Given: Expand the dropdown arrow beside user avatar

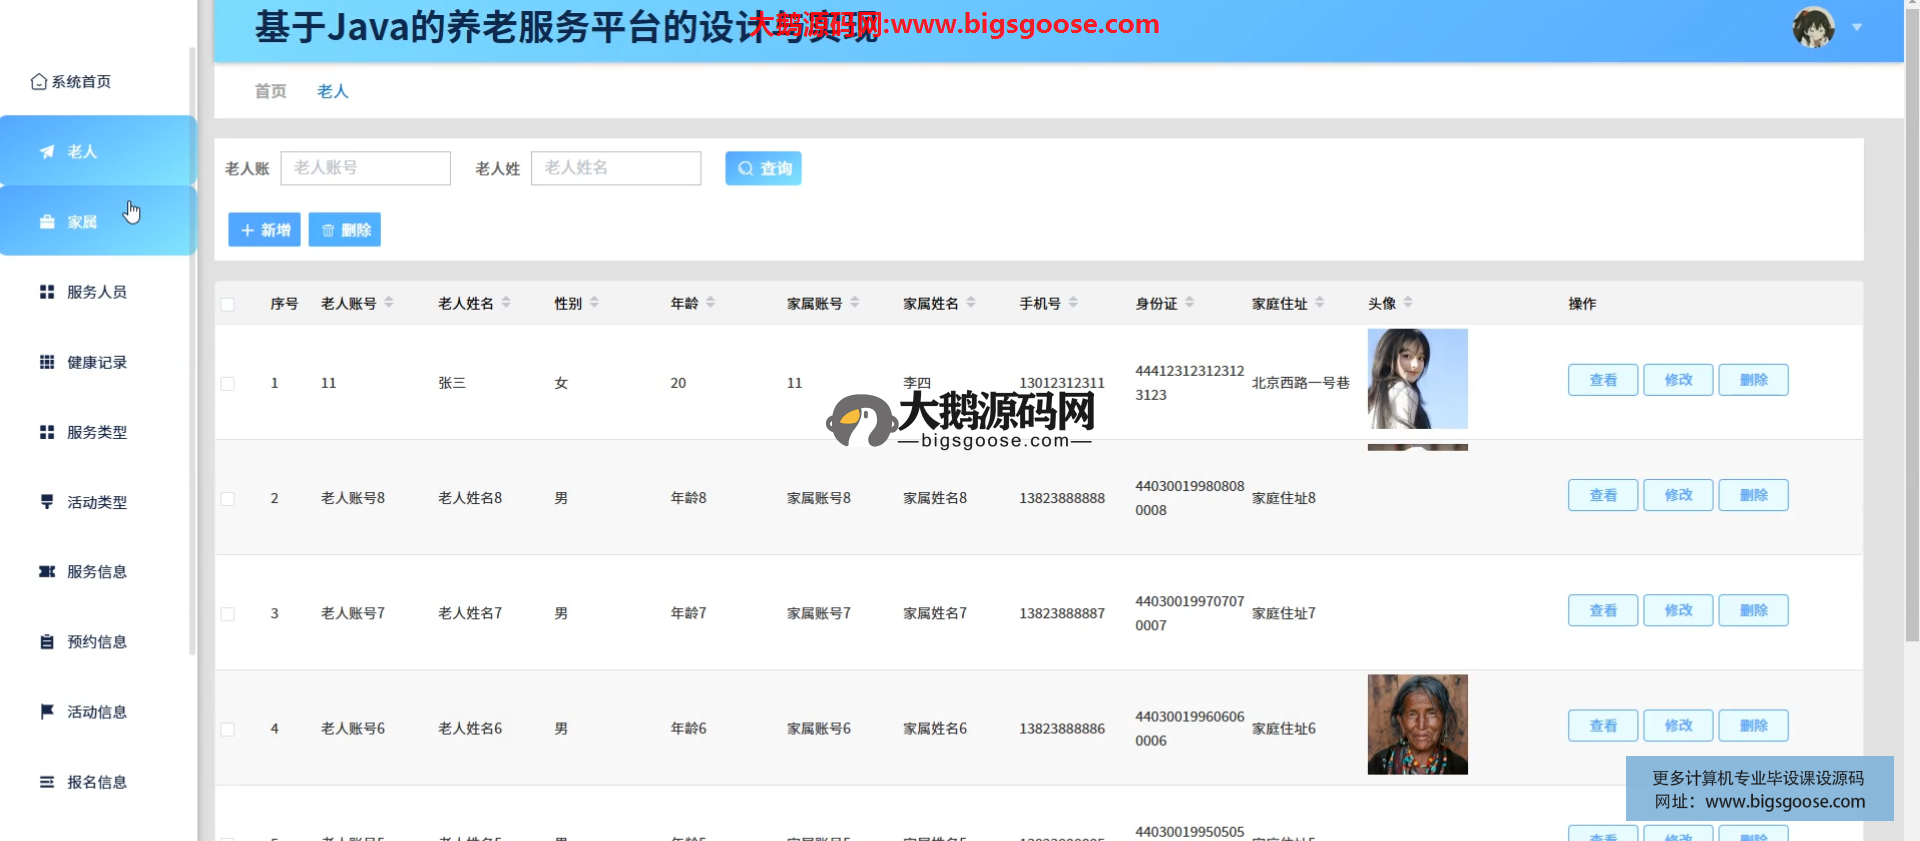Looking at the screenshot, I should click(x=1857, y=27).
